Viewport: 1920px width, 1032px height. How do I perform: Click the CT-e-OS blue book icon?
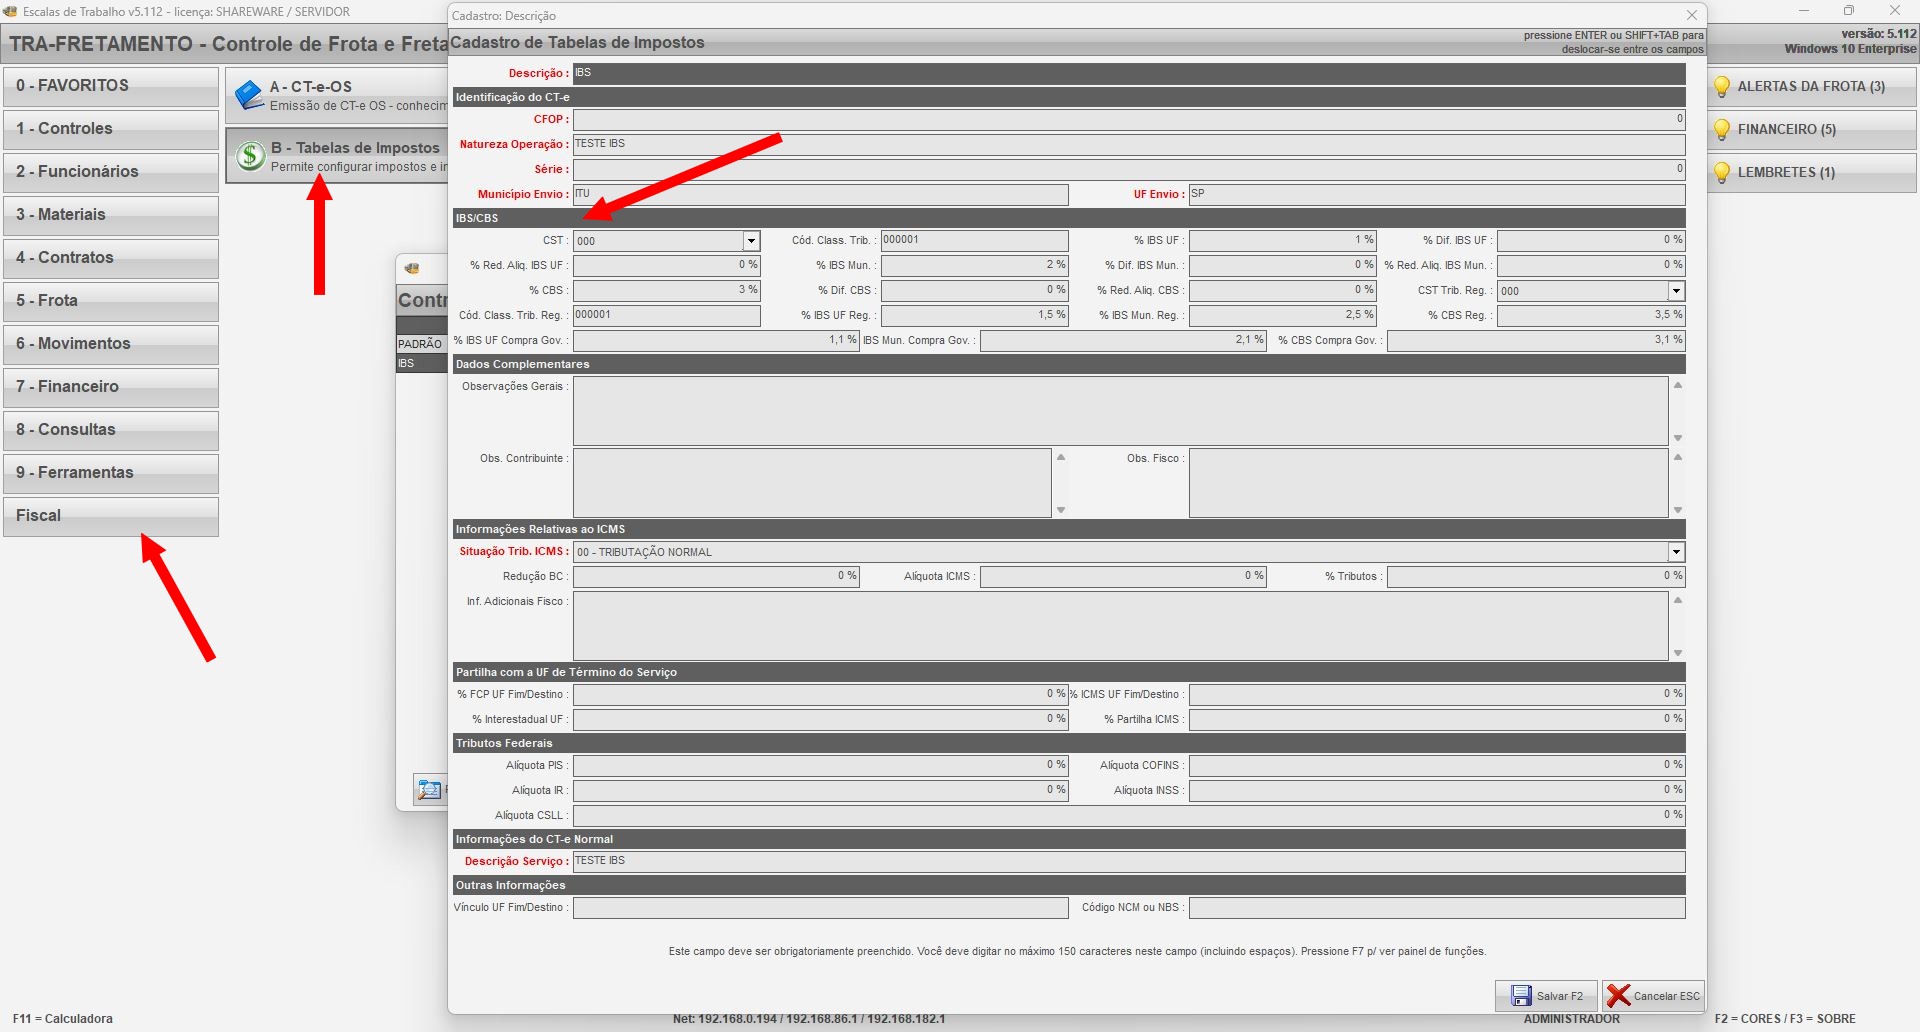(248, 96)
